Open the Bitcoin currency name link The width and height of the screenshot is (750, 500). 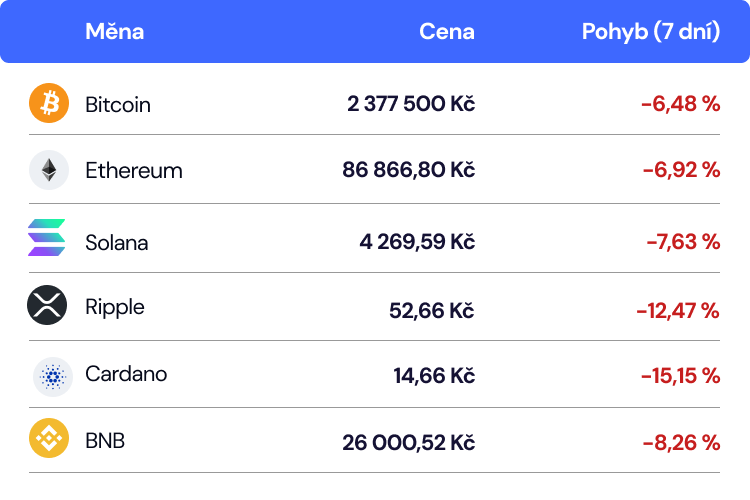(118, 104)
